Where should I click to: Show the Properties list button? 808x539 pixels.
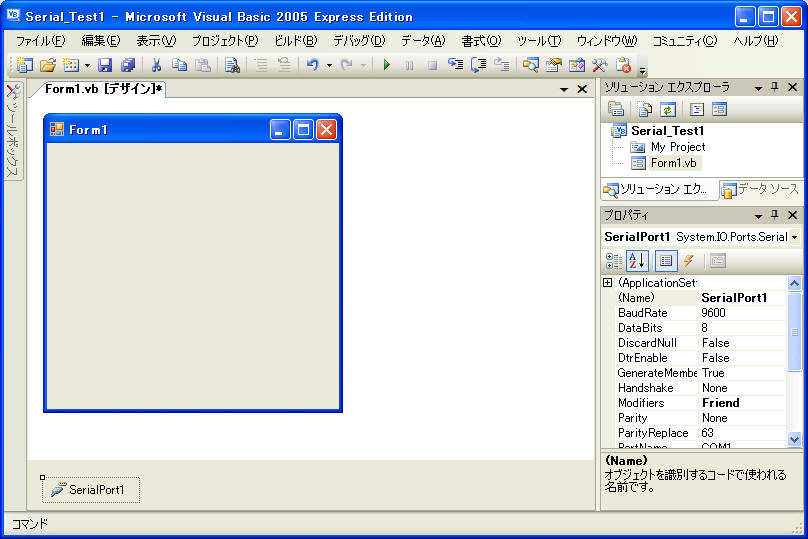pos(666,261)
